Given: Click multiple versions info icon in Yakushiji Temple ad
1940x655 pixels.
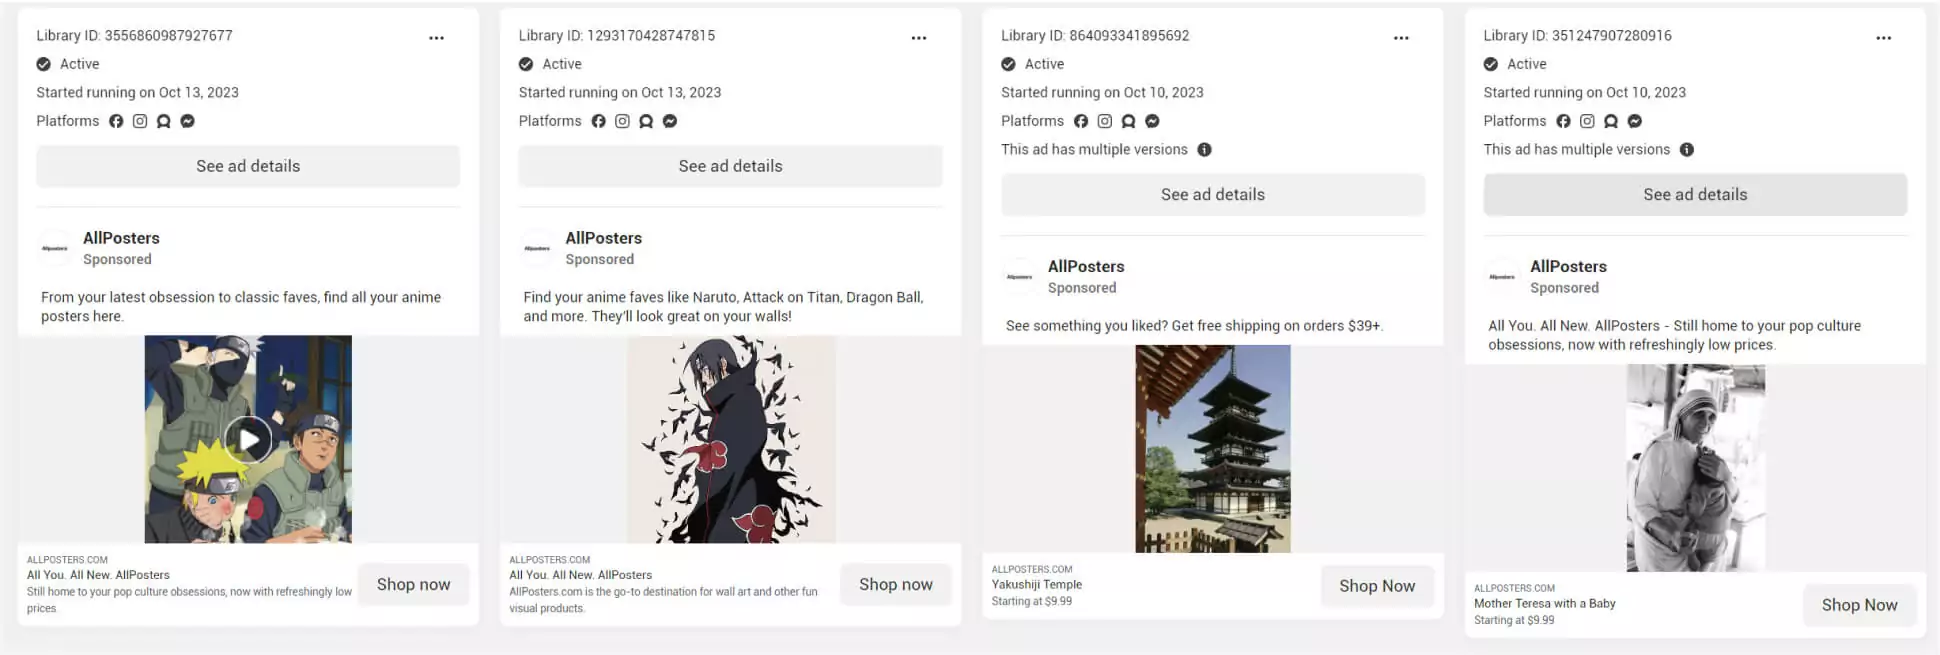Looking at the screenshot, I should (1205, 150).
